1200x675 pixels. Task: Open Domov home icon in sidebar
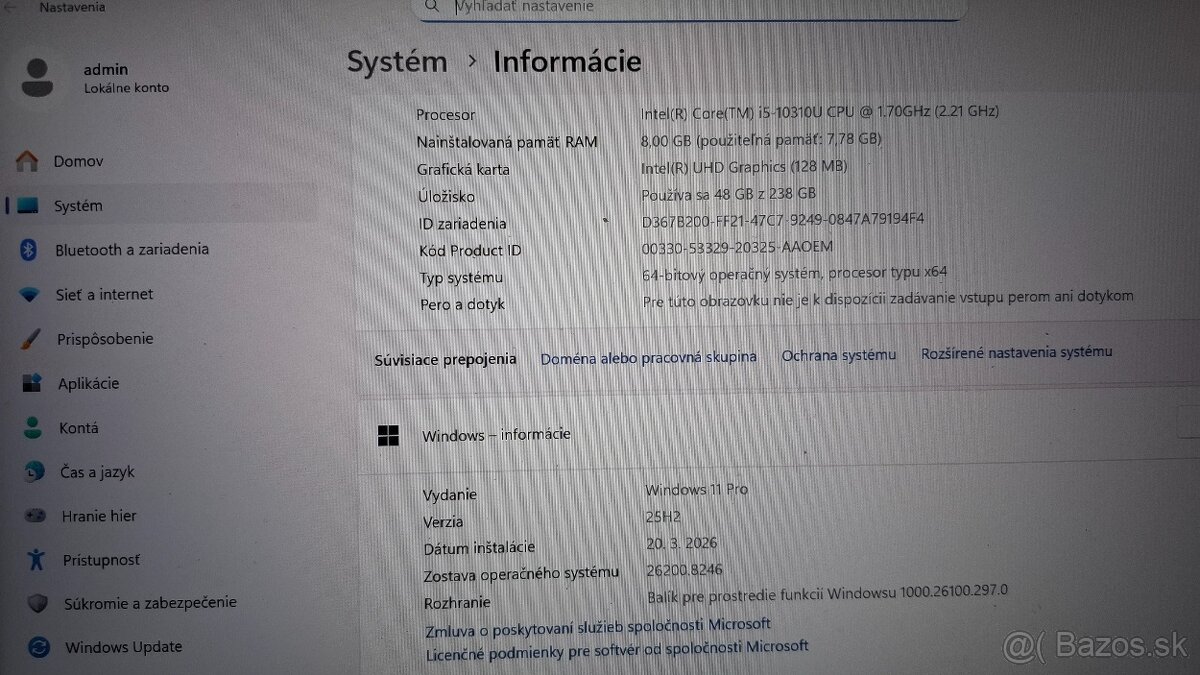(27, 161)
